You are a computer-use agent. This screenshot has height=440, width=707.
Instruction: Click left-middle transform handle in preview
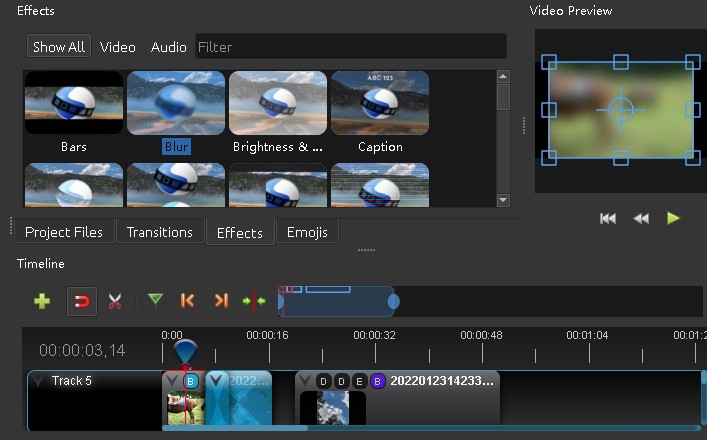click(x=549, y=110)
